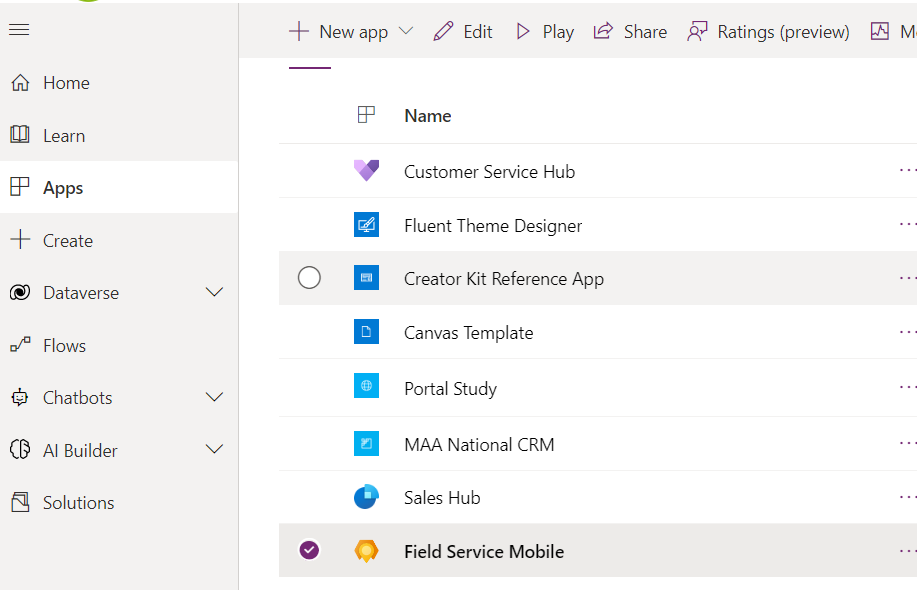This screenshot has width=917, height=590.
Task: Click the New app button
Action: [x=339, y=32]
